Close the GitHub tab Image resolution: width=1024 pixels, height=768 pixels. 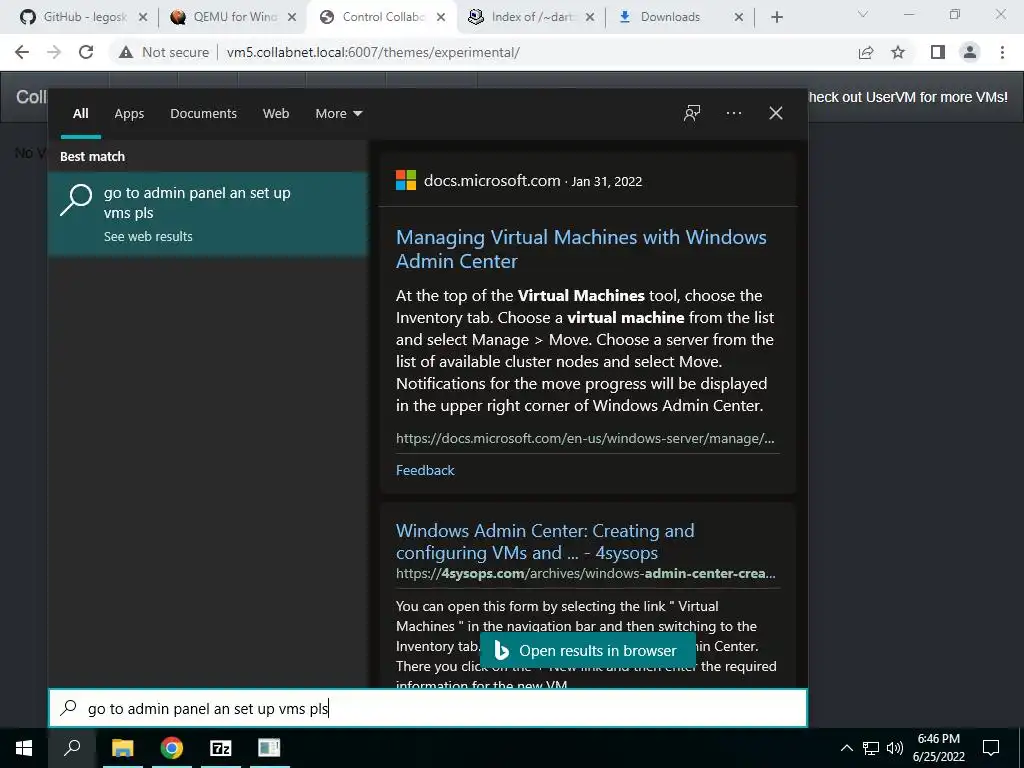[142, 18]
